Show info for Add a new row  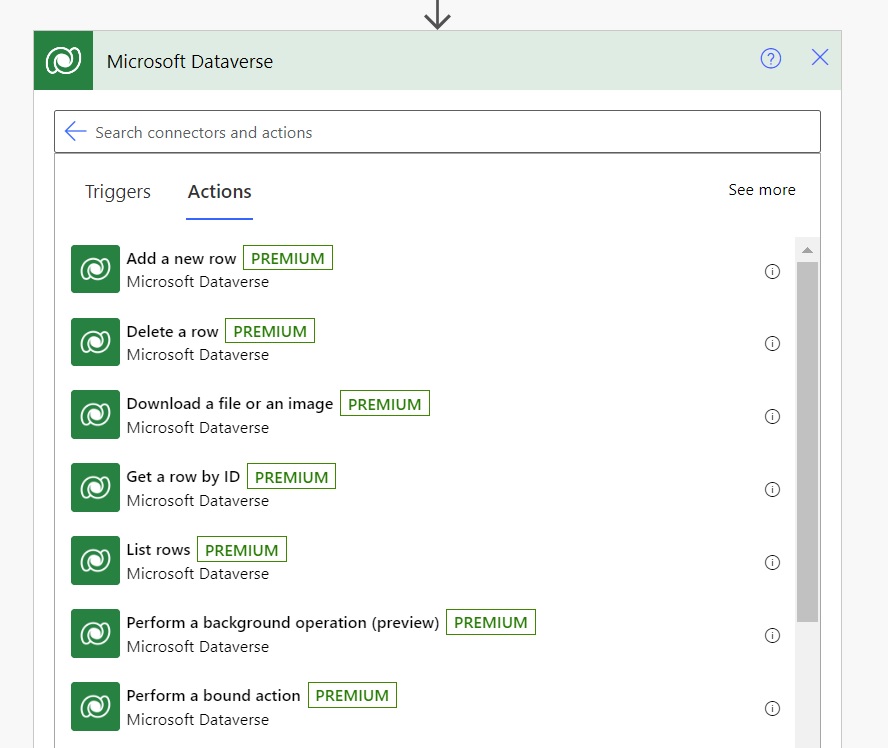click(772, 271)
